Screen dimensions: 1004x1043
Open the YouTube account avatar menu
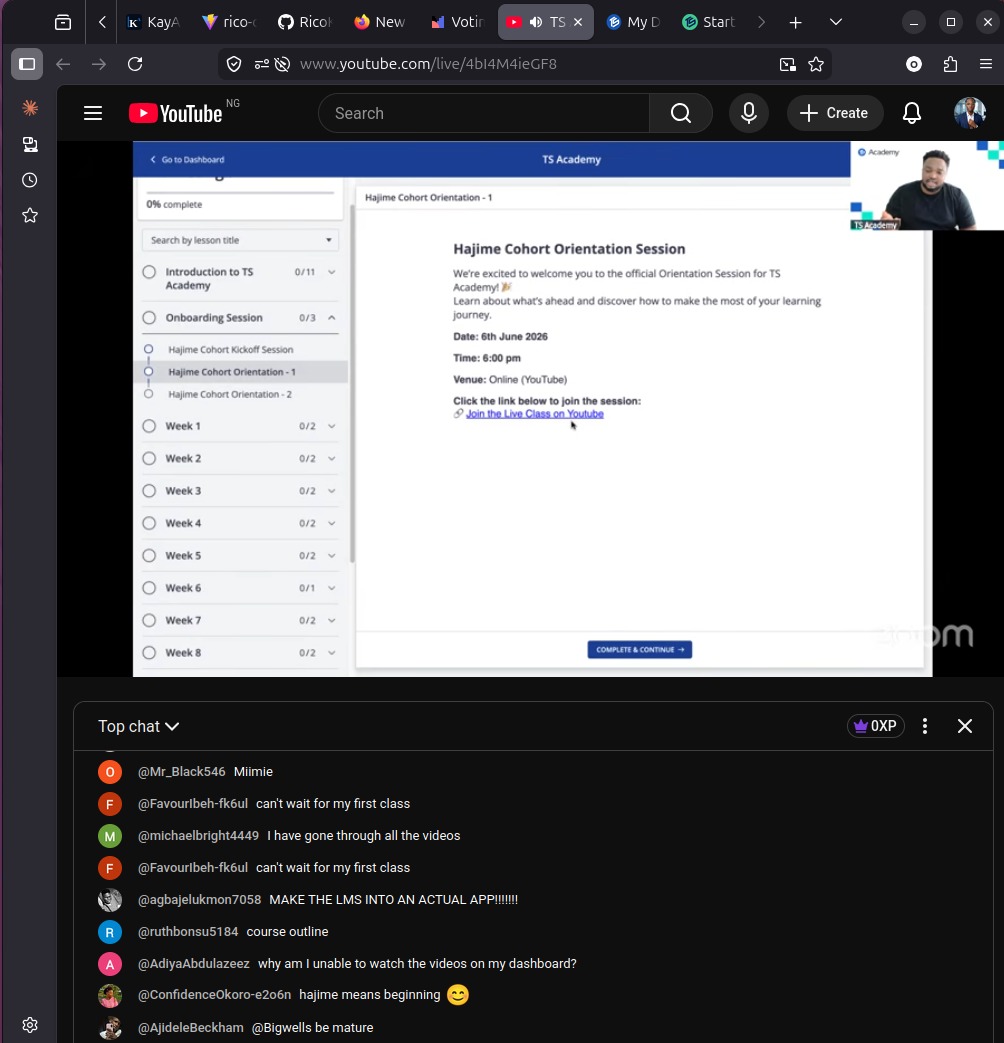[x=969, y=113]
